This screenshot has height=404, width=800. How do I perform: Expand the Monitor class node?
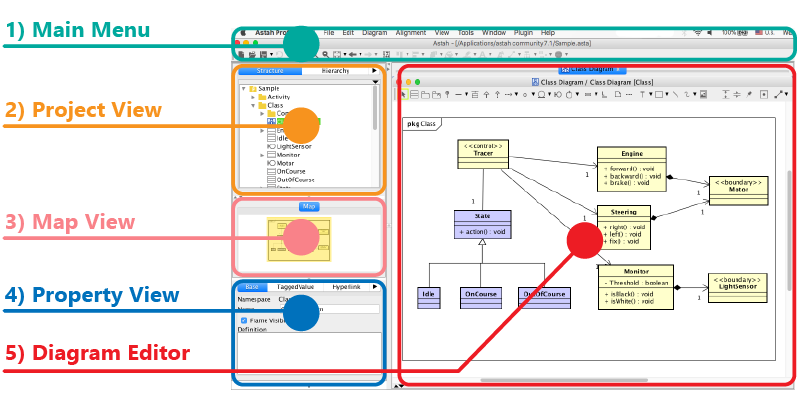coord(262,155)
